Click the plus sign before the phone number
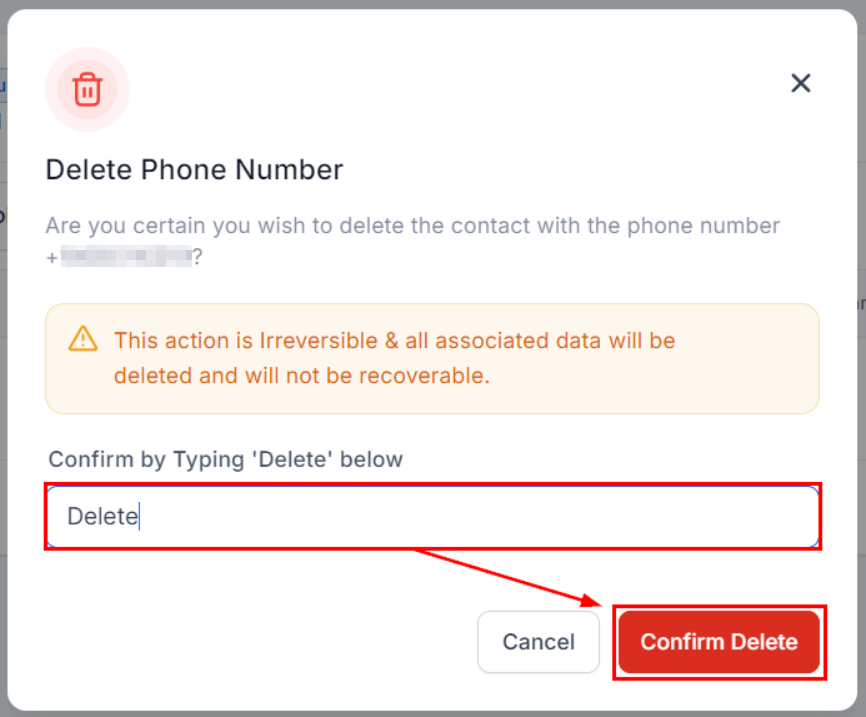Image resolution: width=866 pixels, height=717 pixels. point(51,257)
